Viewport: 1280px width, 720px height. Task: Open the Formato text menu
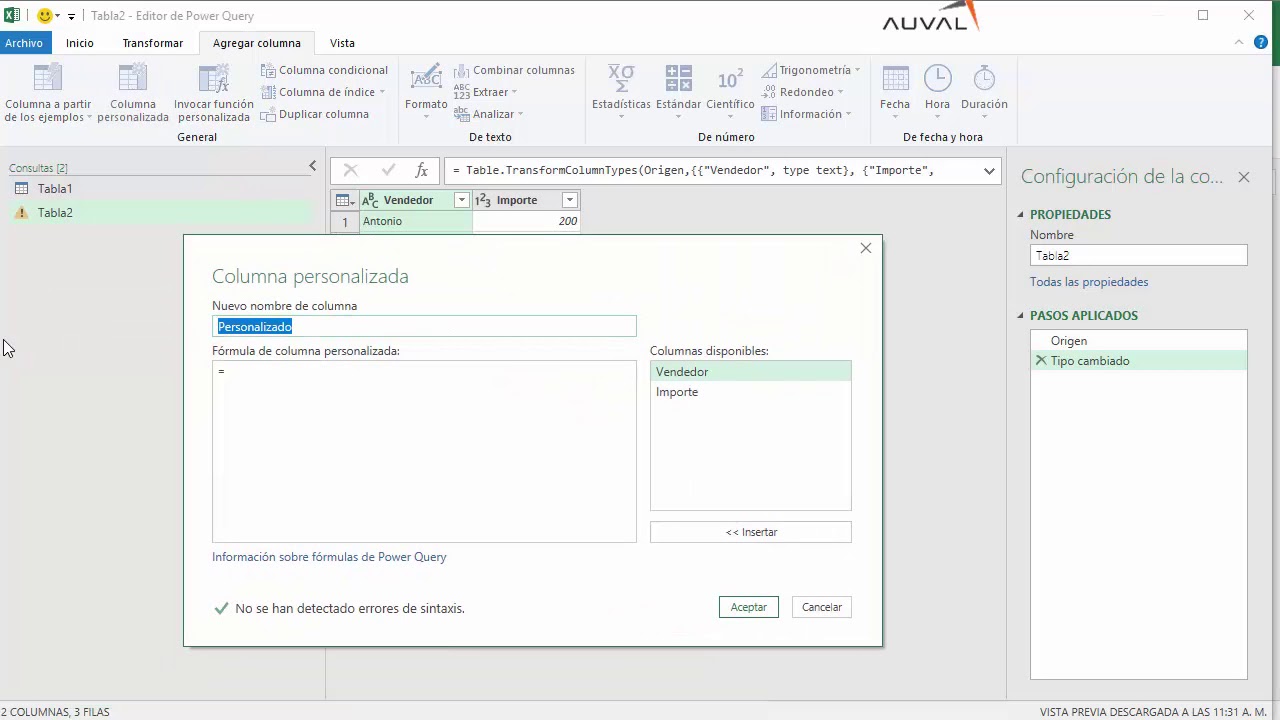(426, 92)
